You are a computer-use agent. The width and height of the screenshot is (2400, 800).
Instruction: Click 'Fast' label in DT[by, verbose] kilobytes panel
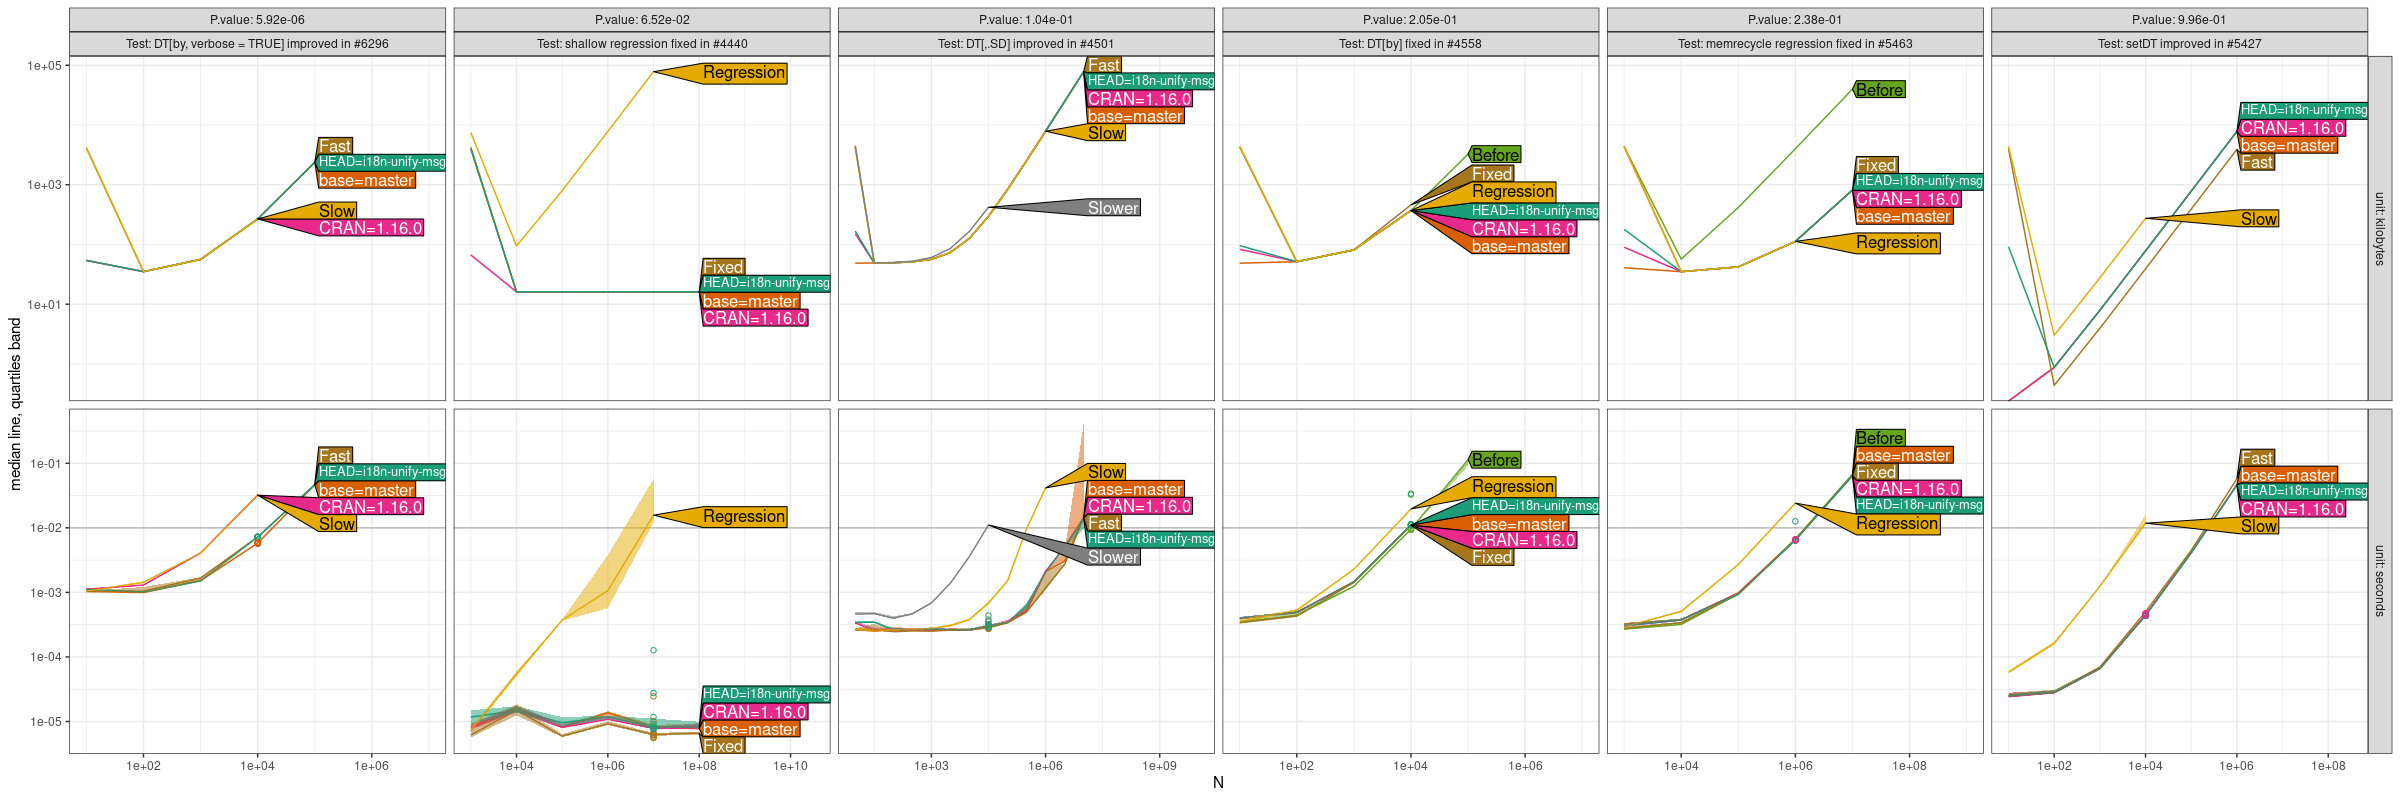point(335,146)
